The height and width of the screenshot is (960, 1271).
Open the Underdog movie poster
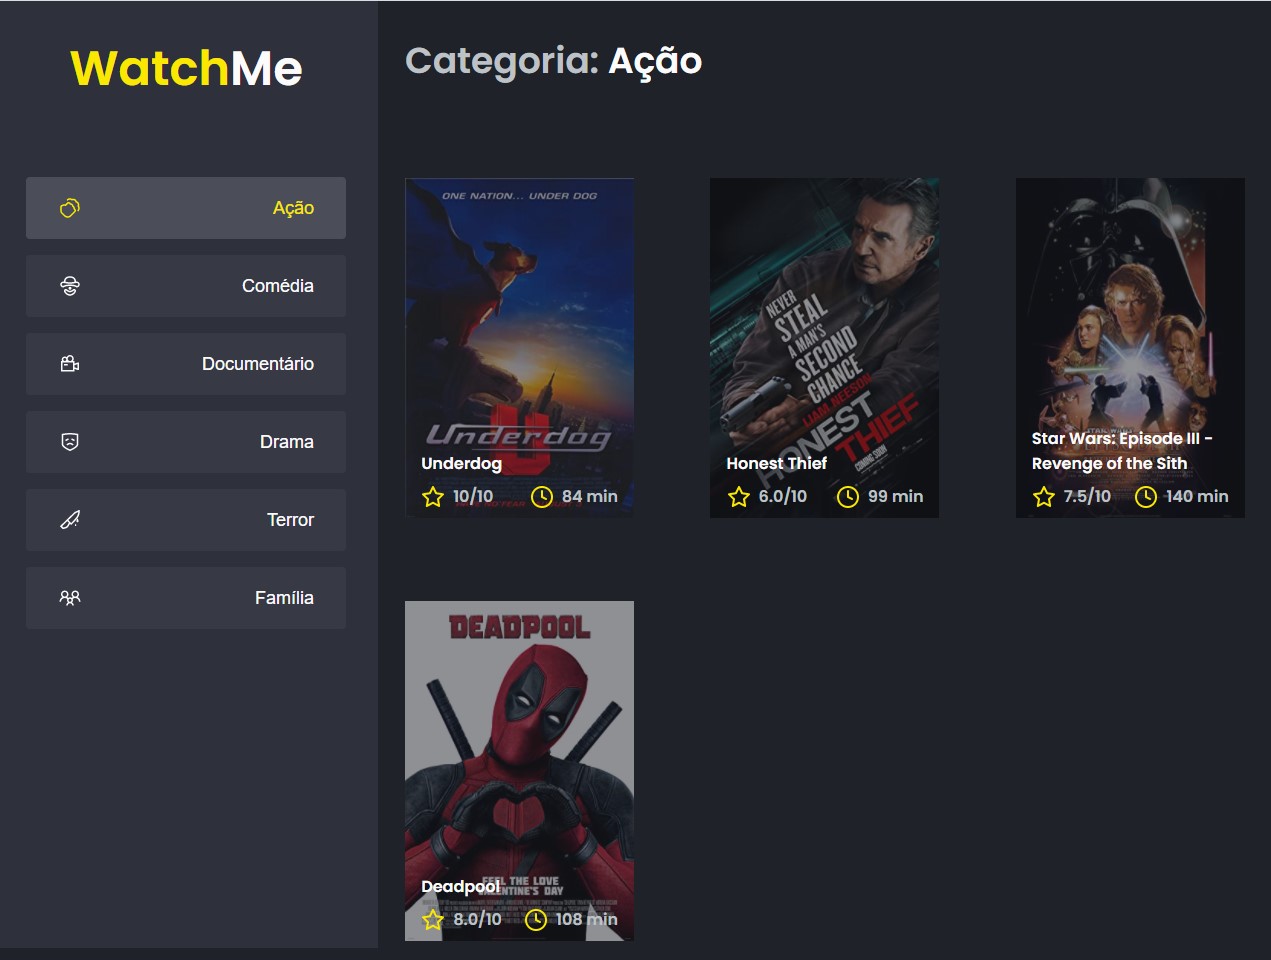click(x=519, y=348)
